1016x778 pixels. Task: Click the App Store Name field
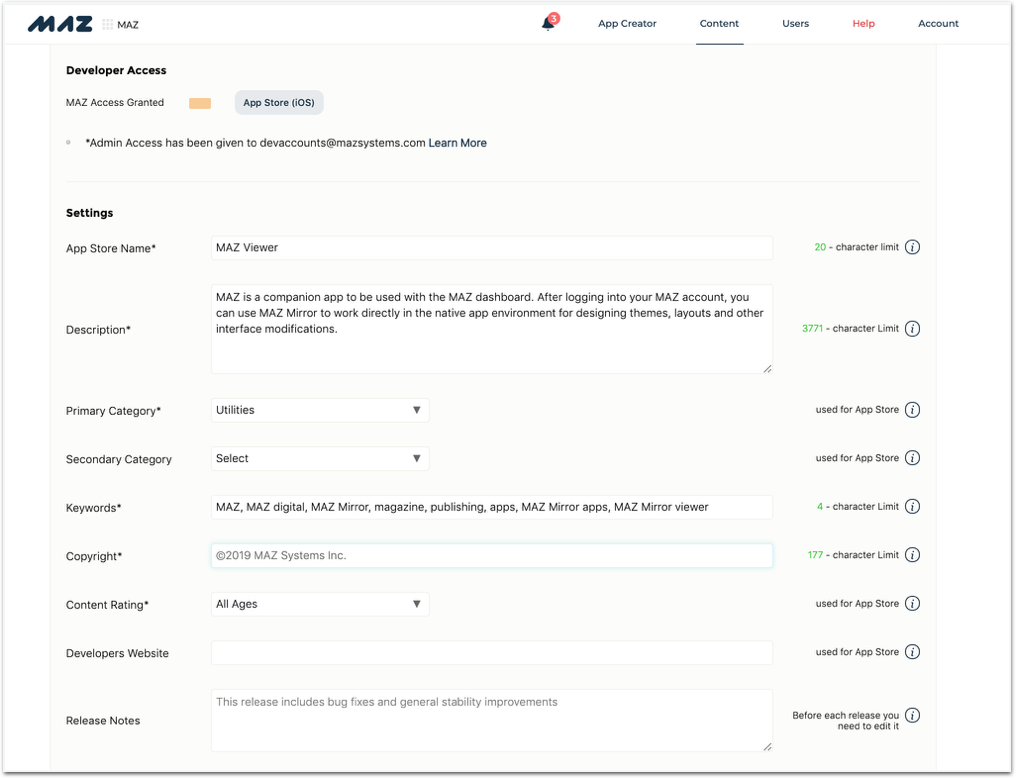[x=492, y=248]
